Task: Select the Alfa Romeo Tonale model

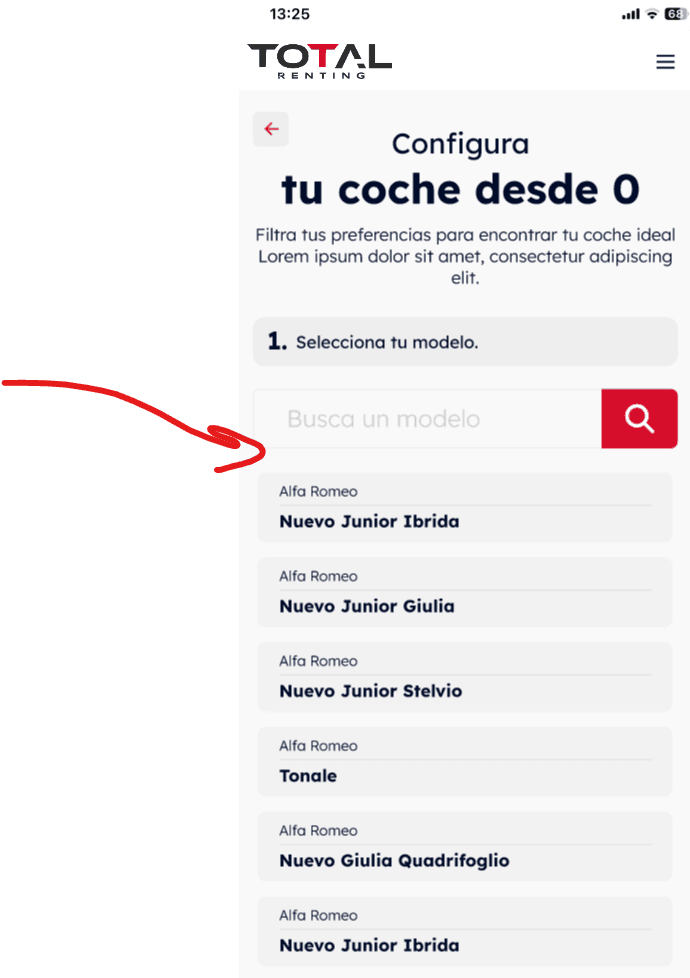Action: click(x=465, y=762)
